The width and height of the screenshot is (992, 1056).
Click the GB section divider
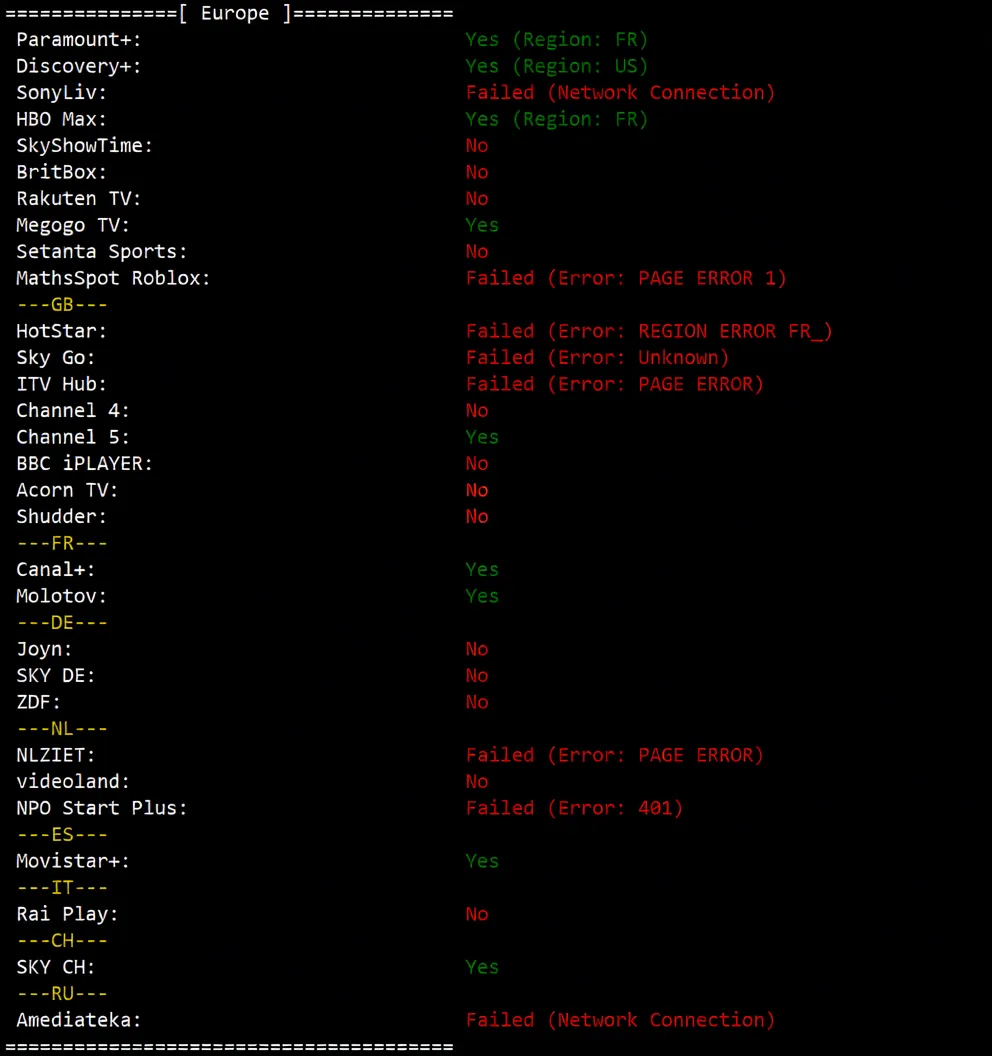click(62, 305)
